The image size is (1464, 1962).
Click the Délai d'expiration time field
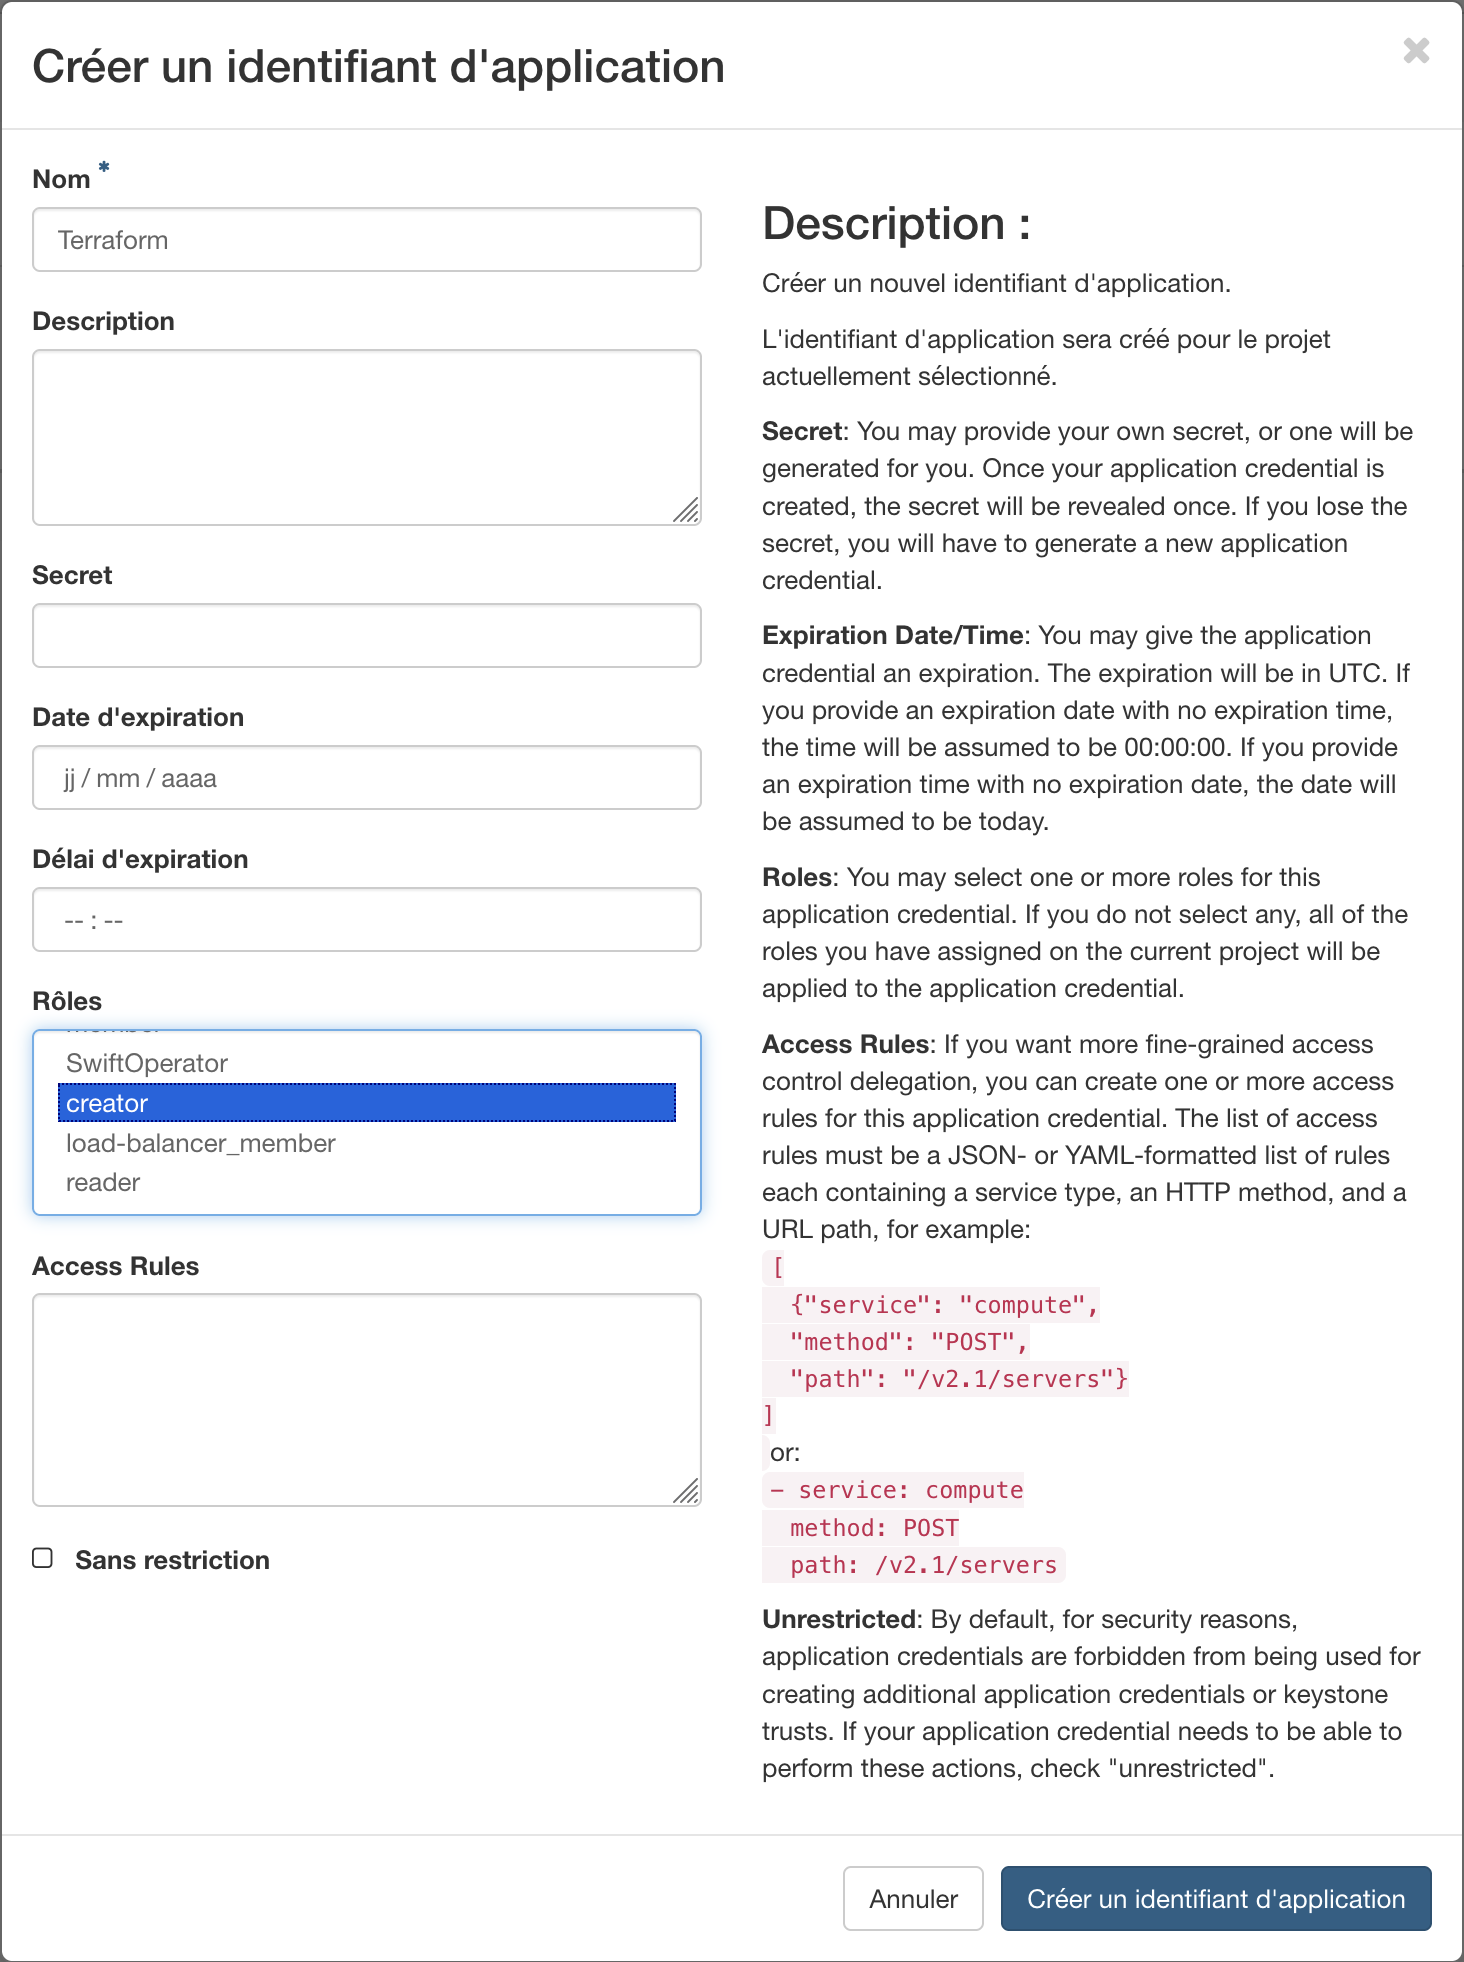tap(367, 920)
